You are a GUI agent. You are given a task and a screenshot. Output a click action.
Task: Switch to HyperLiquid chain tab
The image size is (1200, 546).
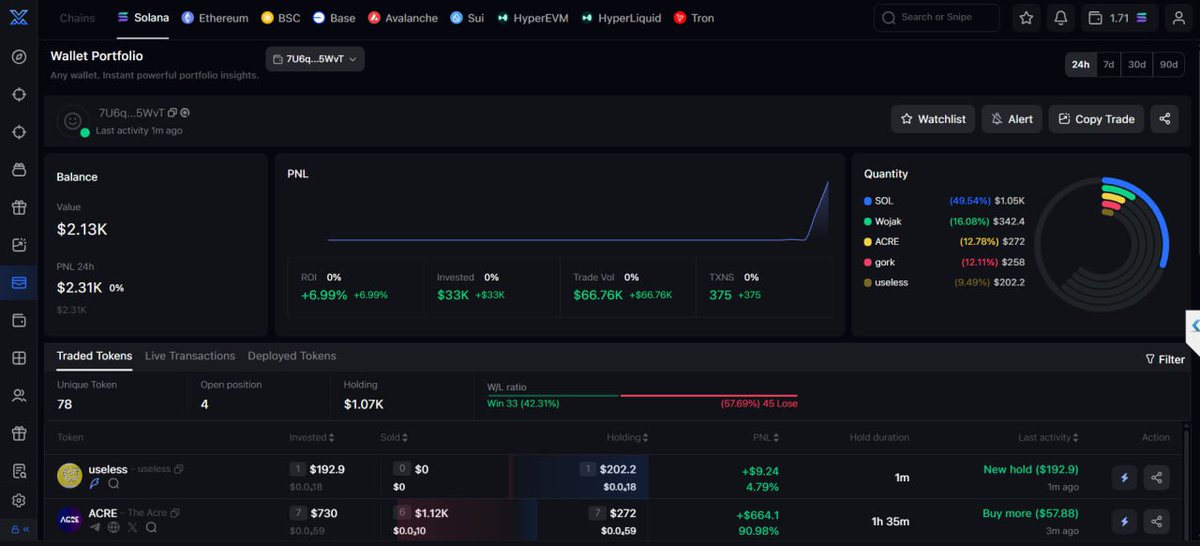622,18
